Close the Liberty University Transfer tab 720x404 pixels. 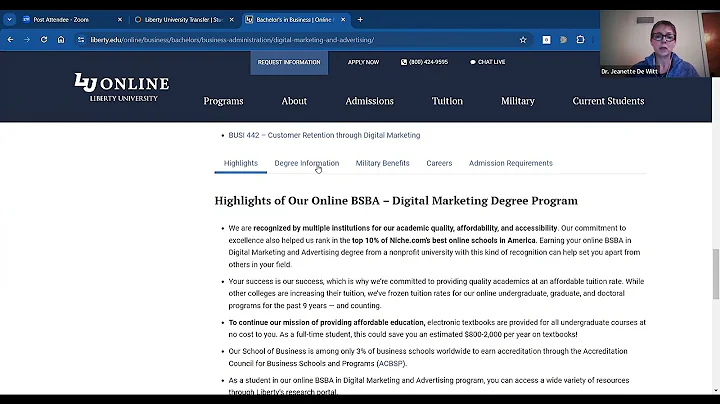[x=231, y=20]
